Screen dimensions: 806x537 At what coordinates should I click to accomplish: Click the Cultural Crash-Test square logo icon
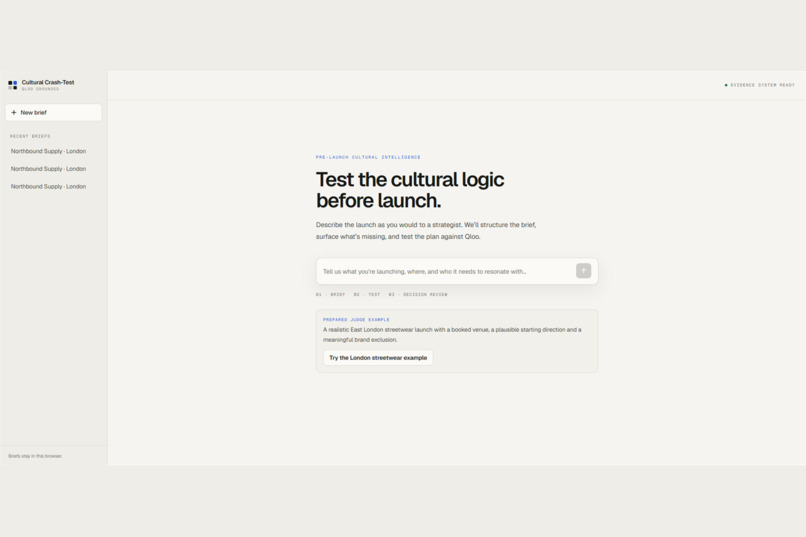12,85
